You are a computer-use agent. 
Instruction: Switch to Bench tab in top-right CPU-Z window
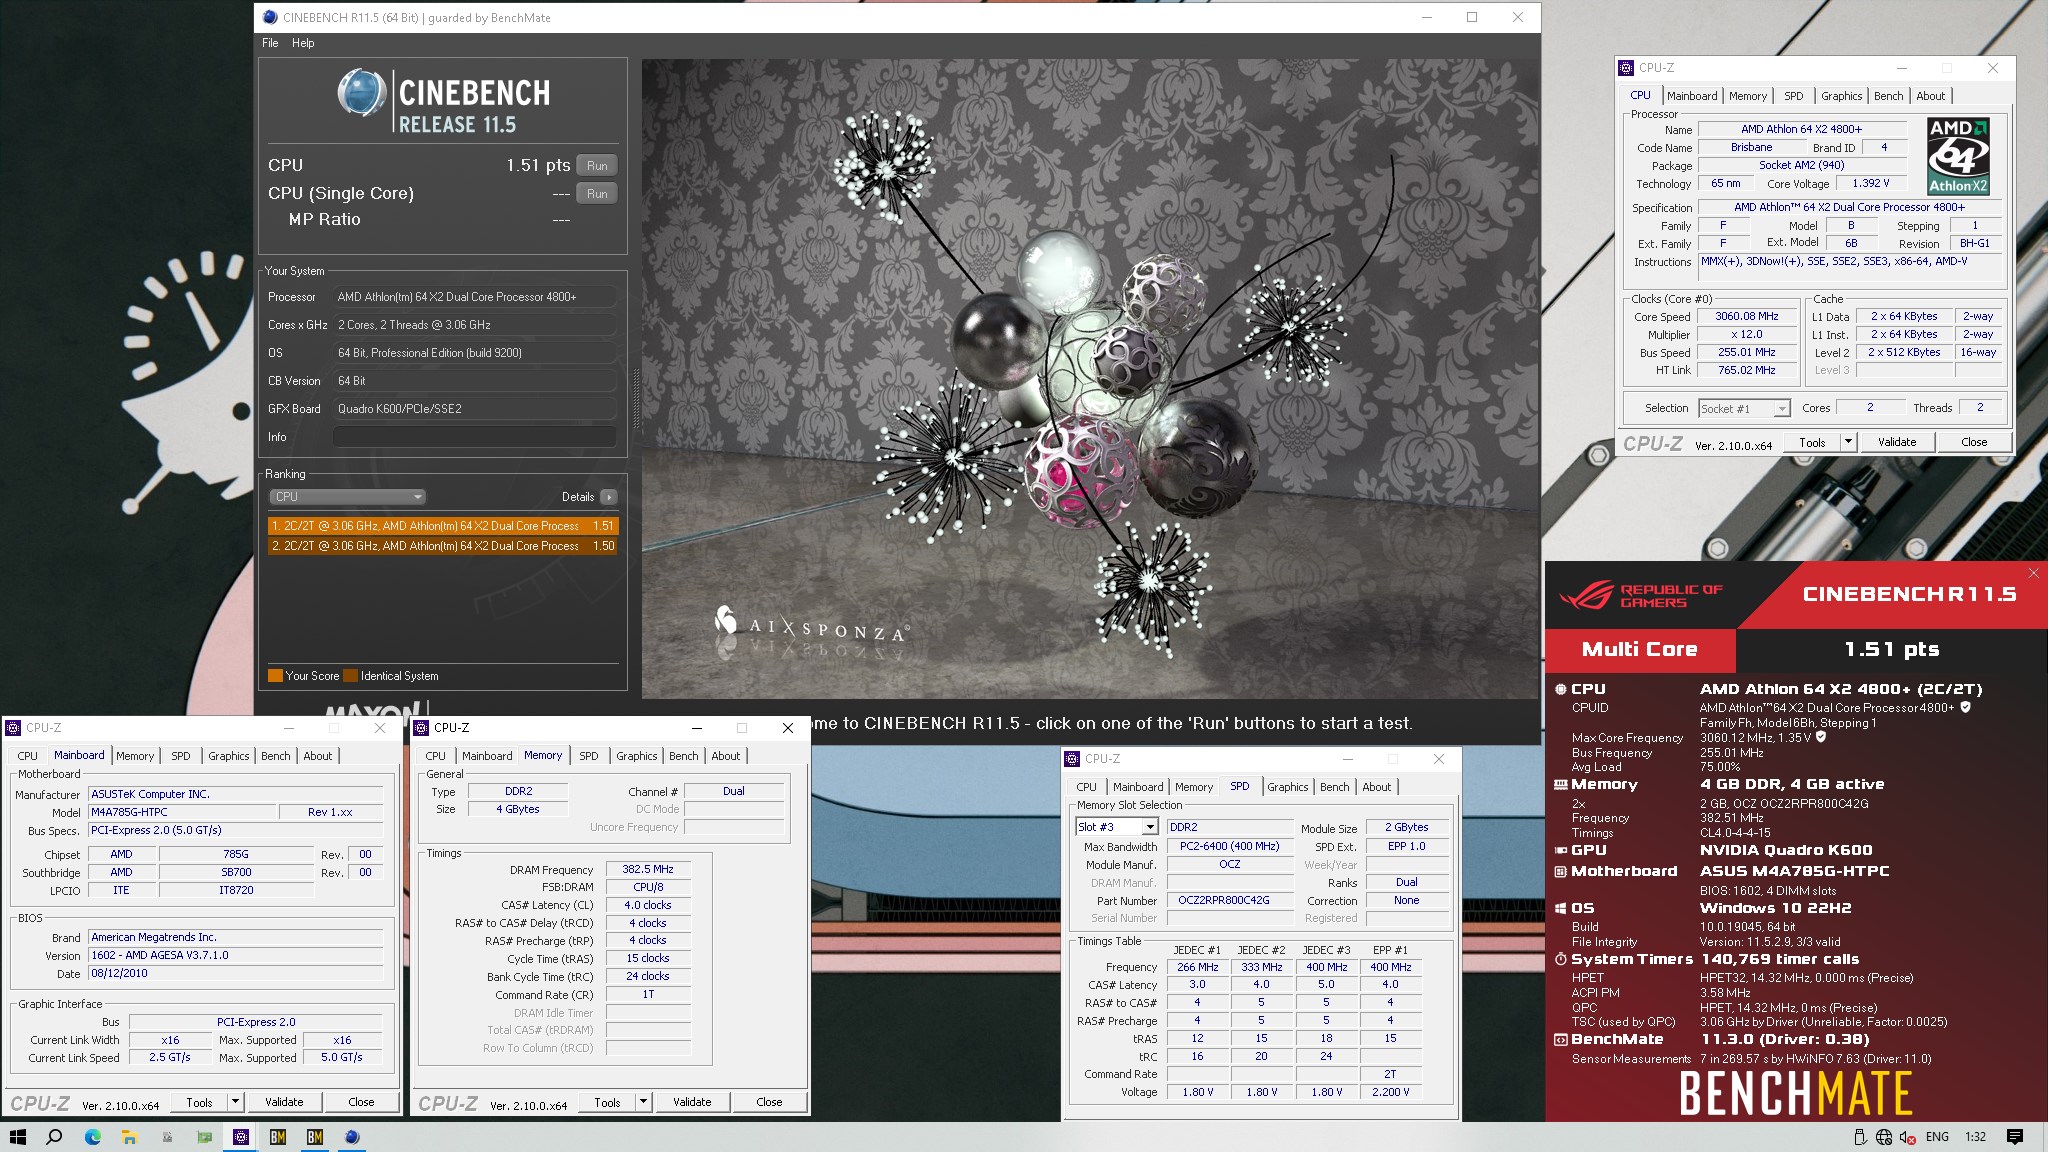(x=1889, y=96)
